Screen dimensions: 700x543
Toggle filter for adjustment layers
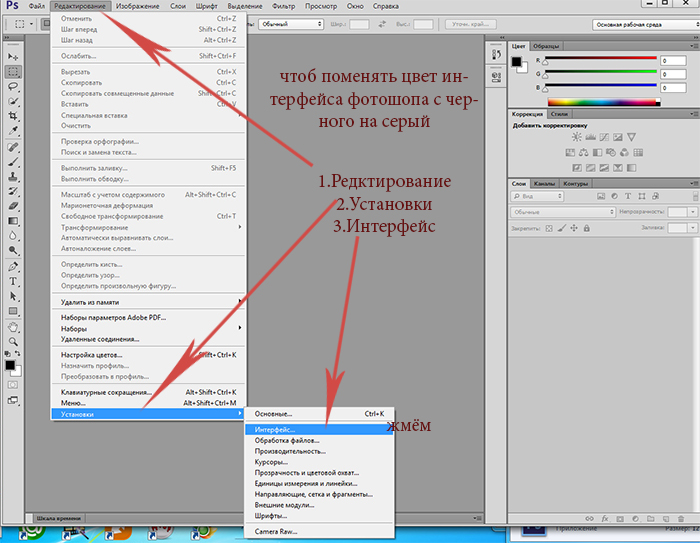tap(614, 196)
